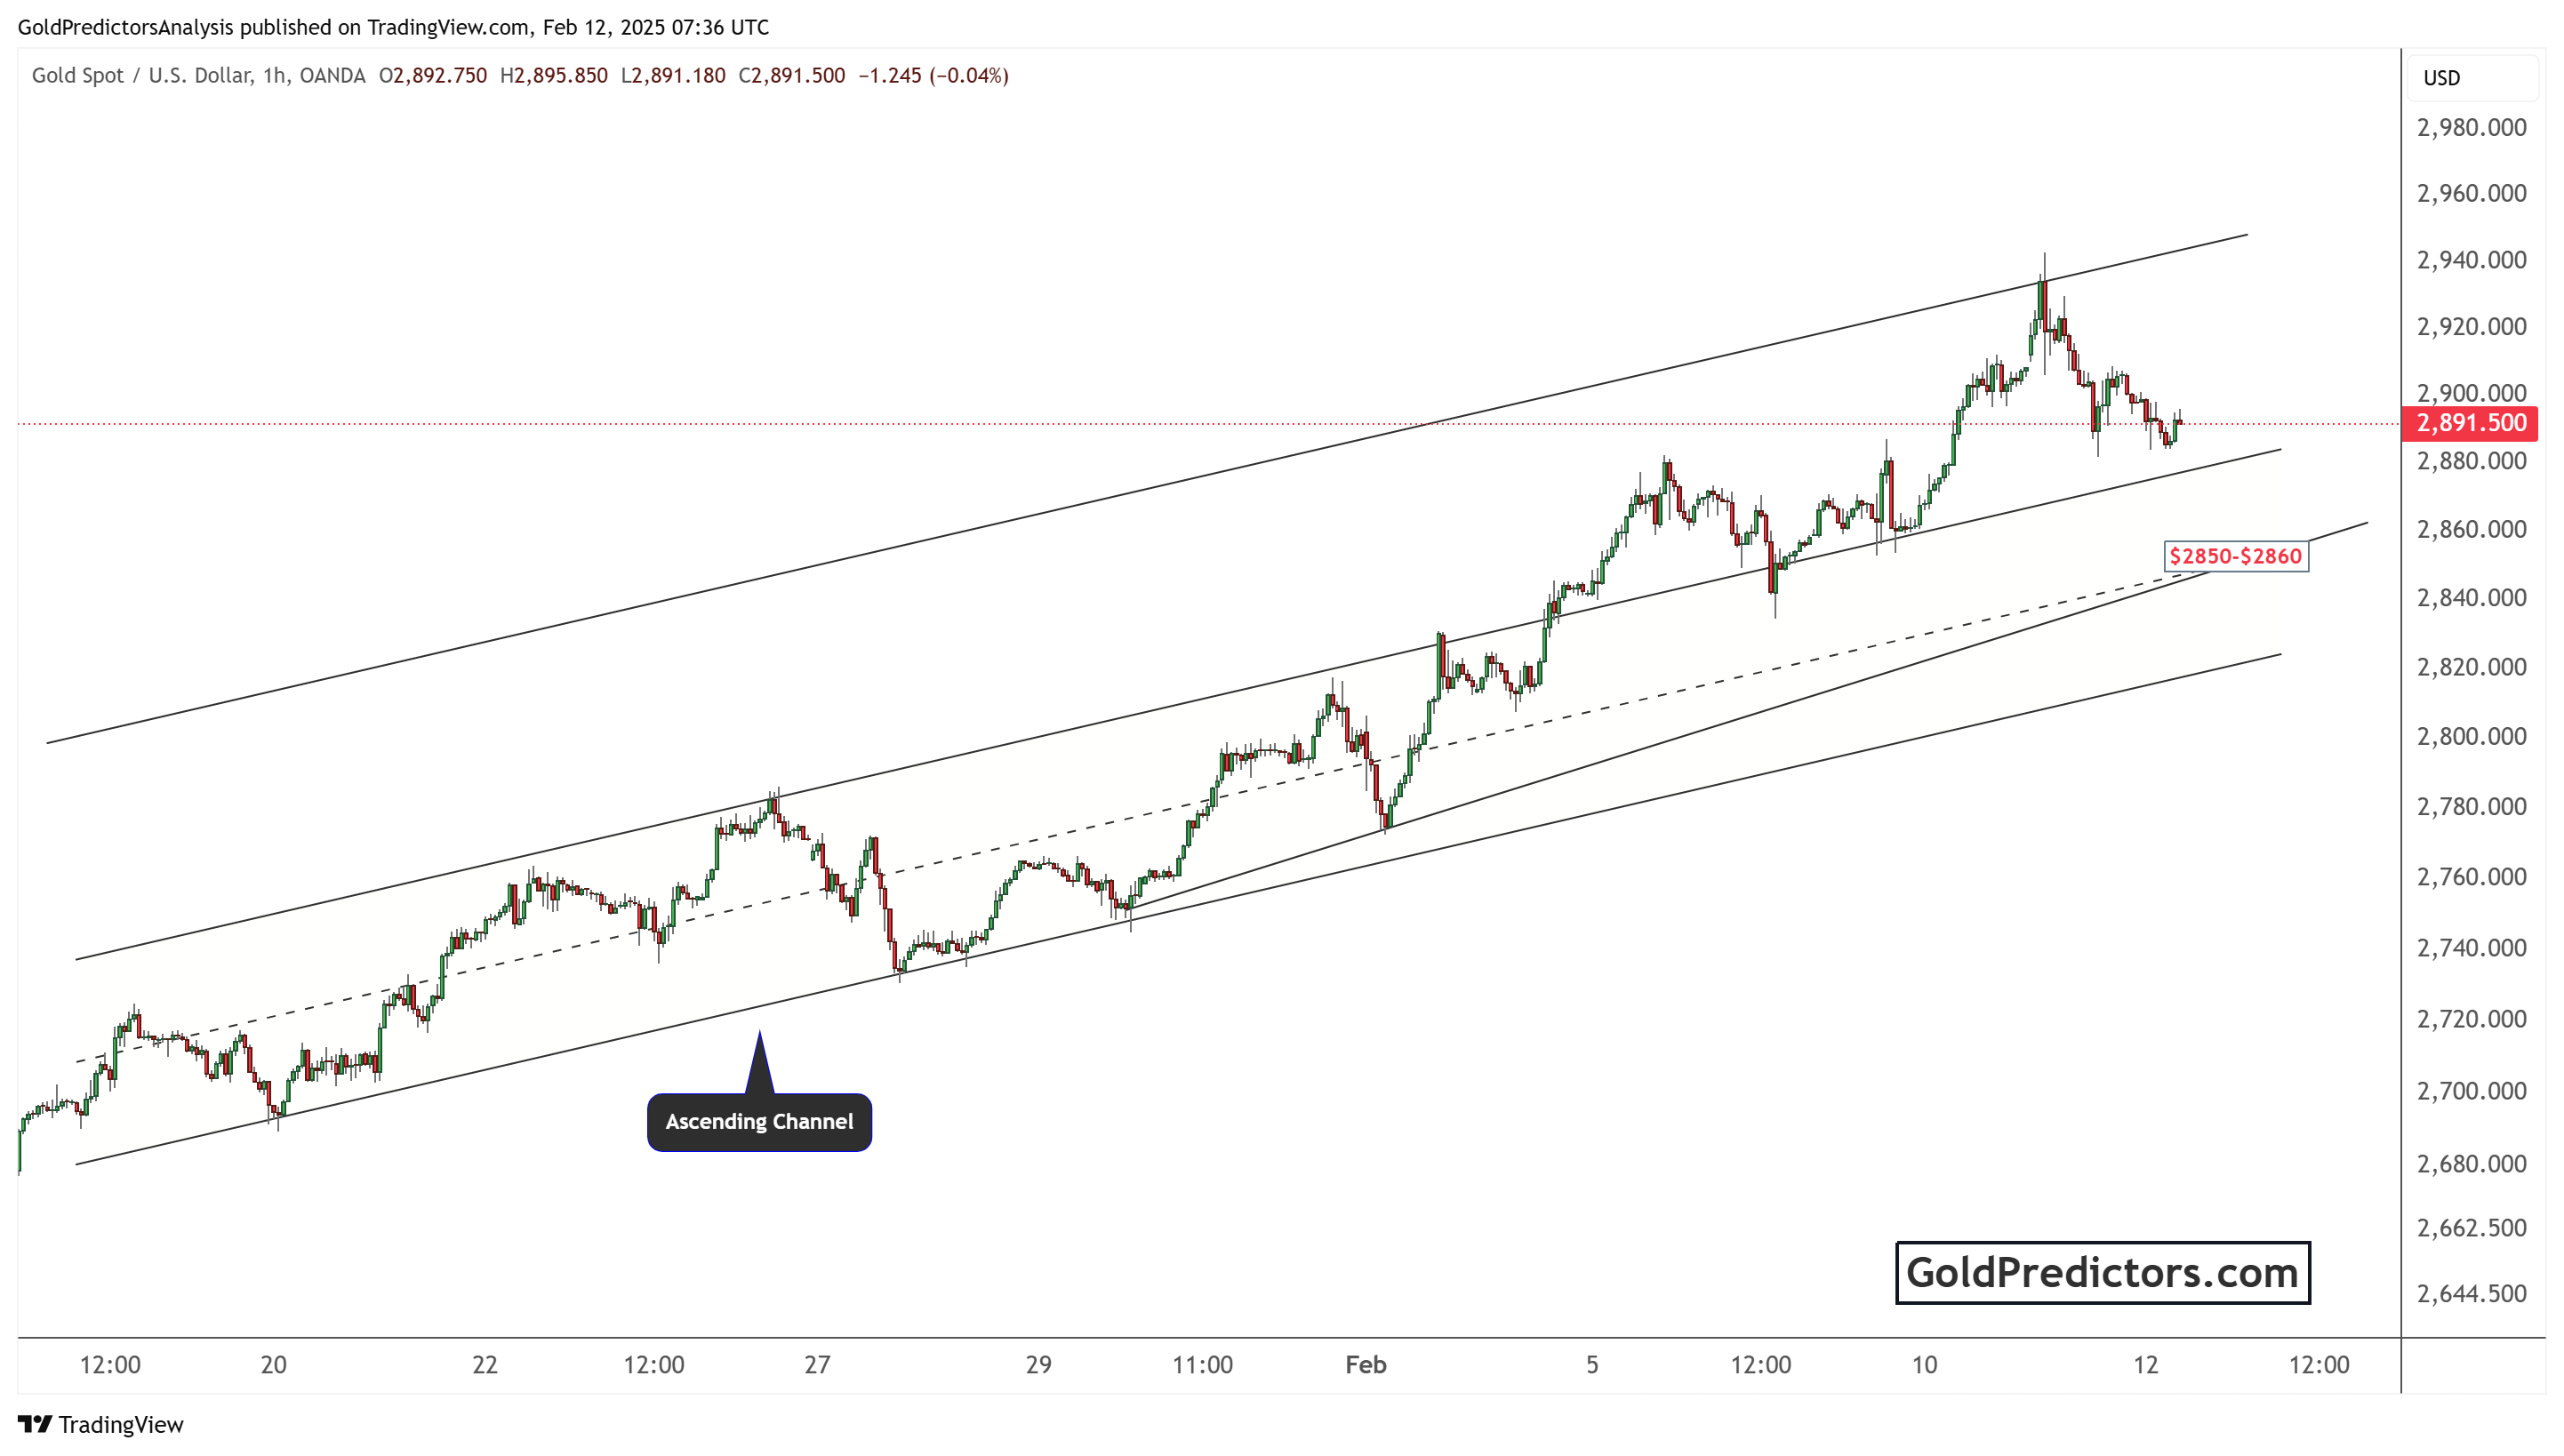Click the Feb label on time axis

(1365, 1365)
